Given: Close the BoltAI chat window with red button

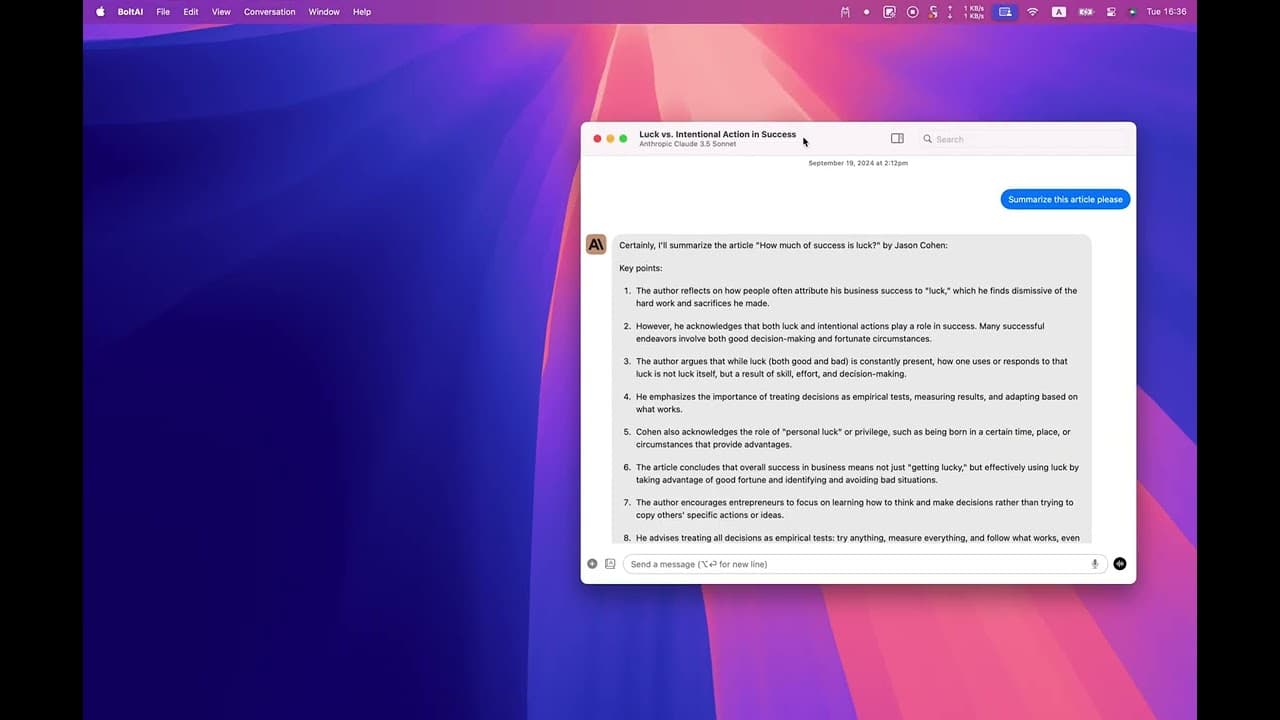Looking at the screenshot, I should pyautogui.click(x=597, y=139).
